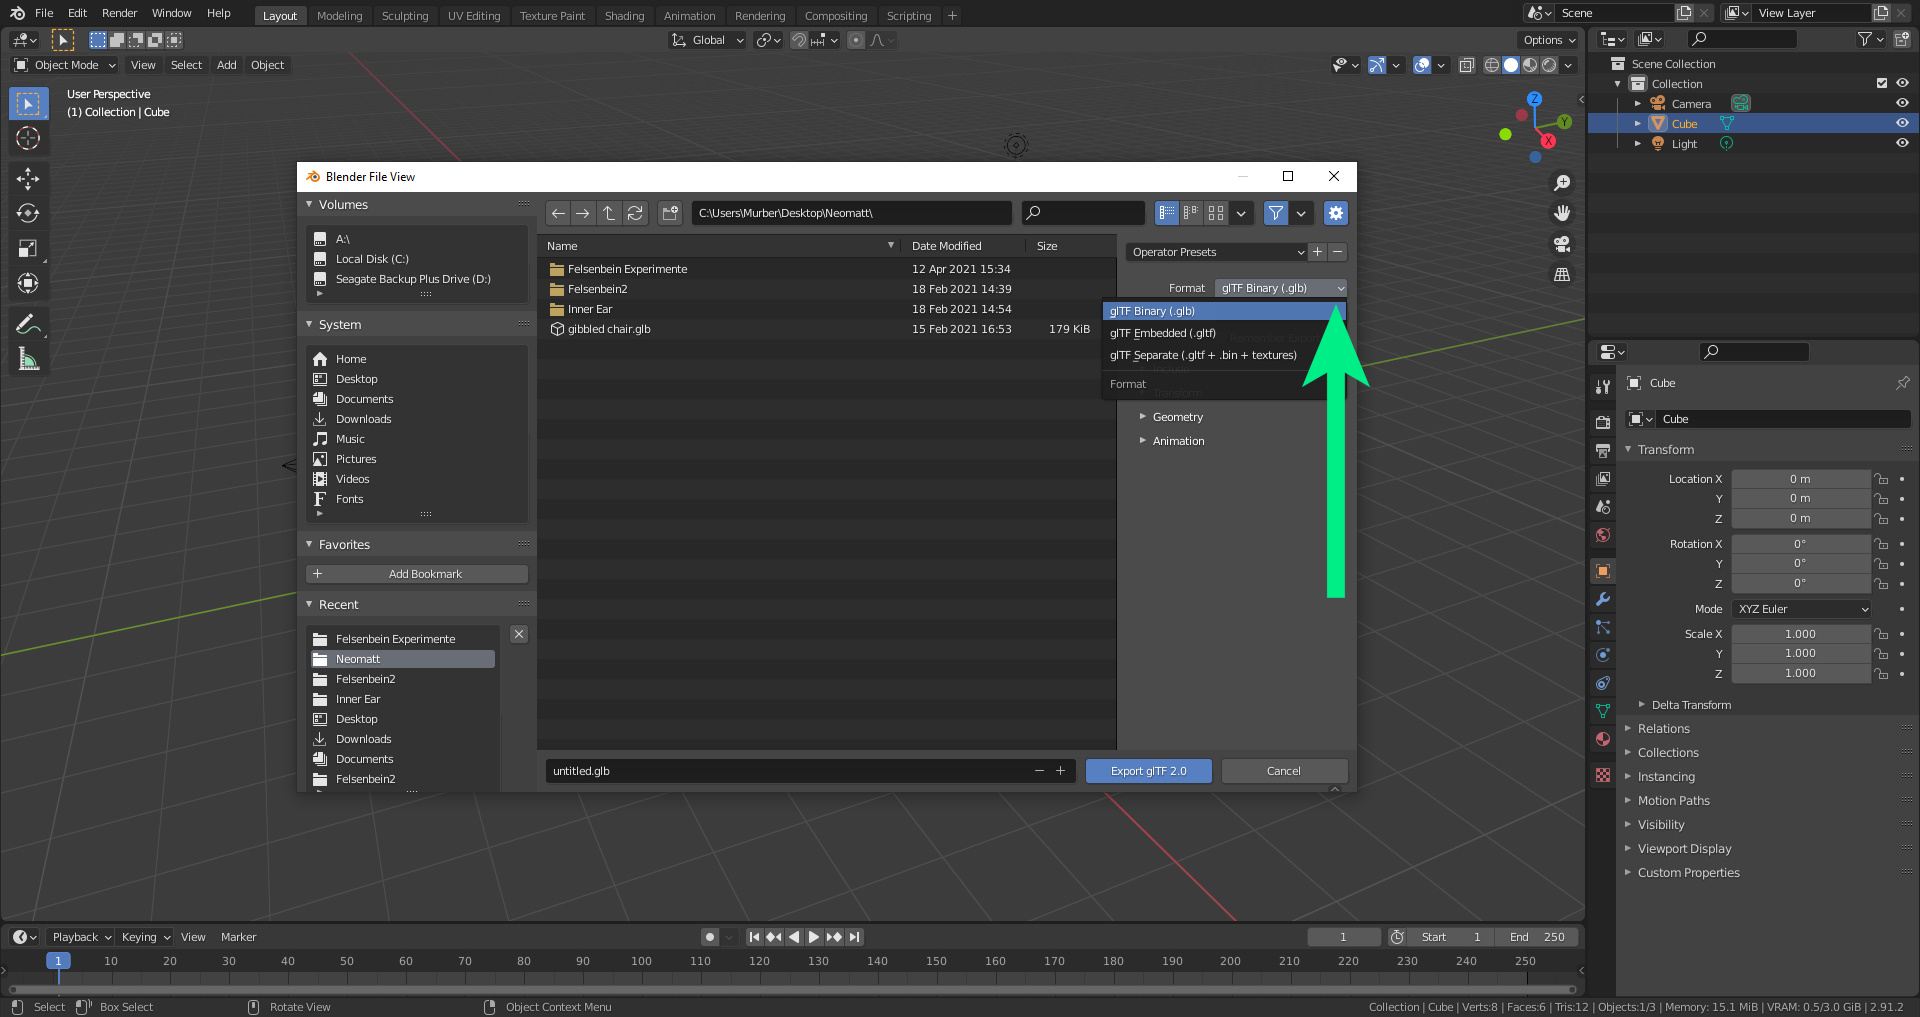Click the Refresh file list icon
Screen dimensions: 1920x1017
635,213
